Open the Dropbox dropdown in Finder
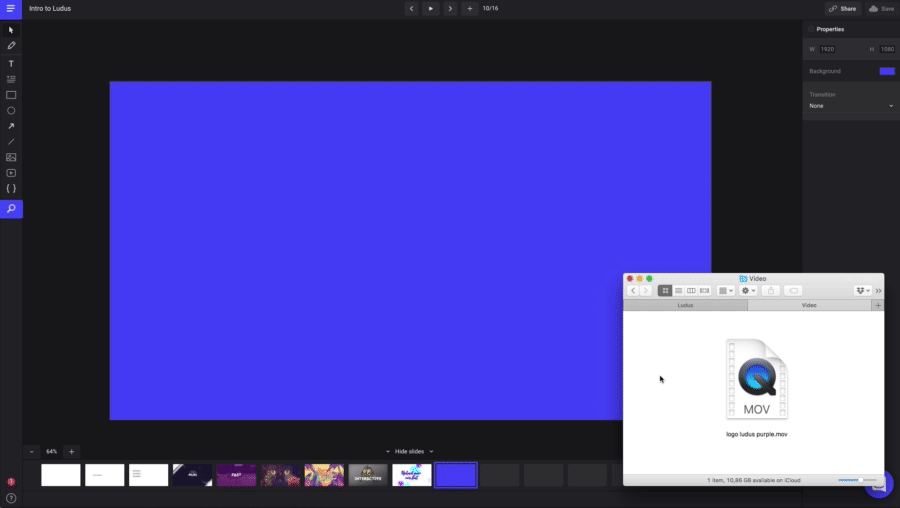This screenshot has height=508, width=900. tap(863, 291)
